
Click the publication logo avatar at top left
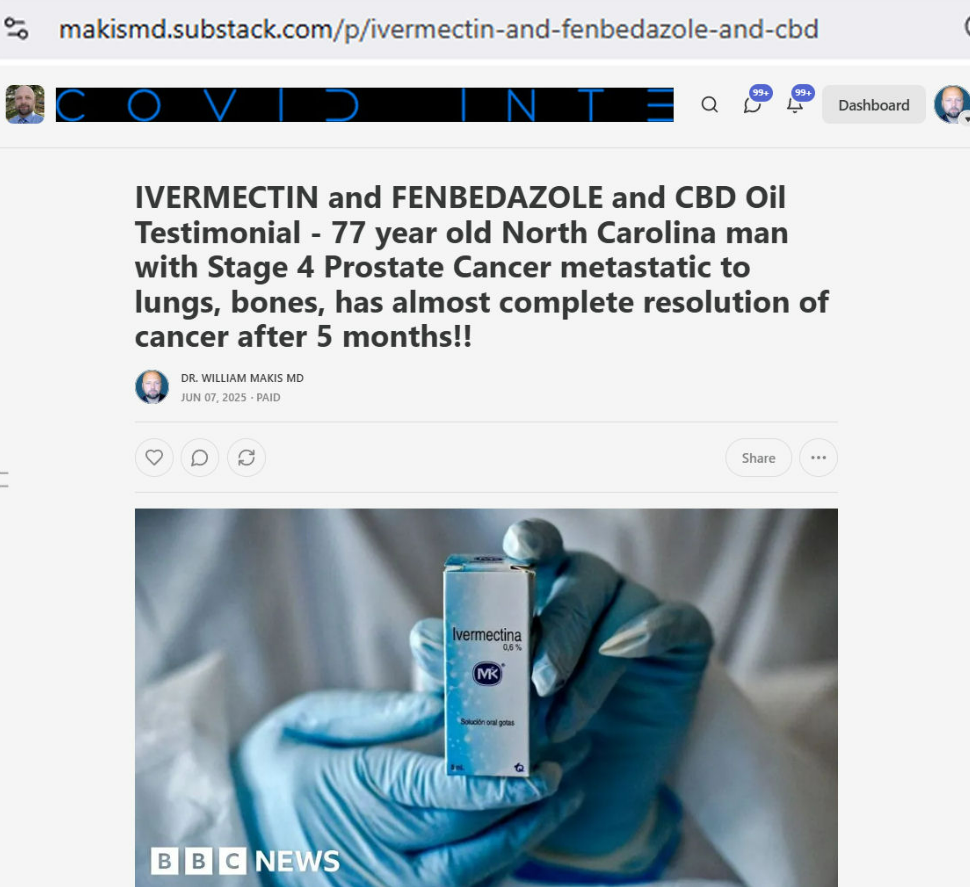(25, 104)
